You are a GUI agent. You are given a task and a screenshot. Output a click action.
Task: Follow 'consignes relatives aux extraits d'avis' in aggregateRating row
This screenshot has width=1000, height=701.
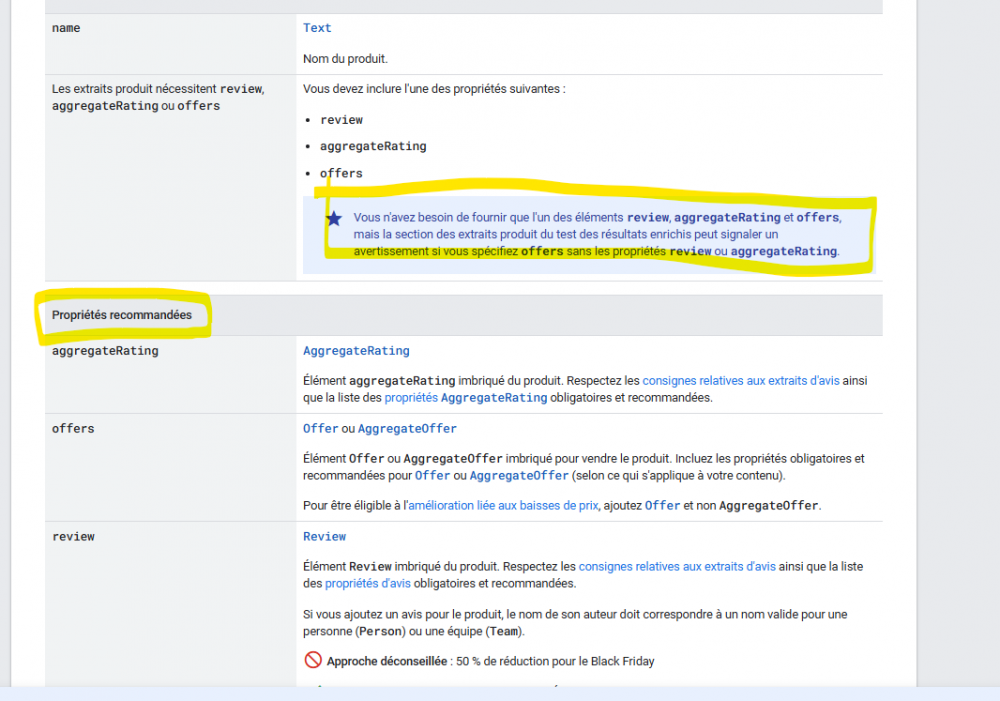pos(740,381)
